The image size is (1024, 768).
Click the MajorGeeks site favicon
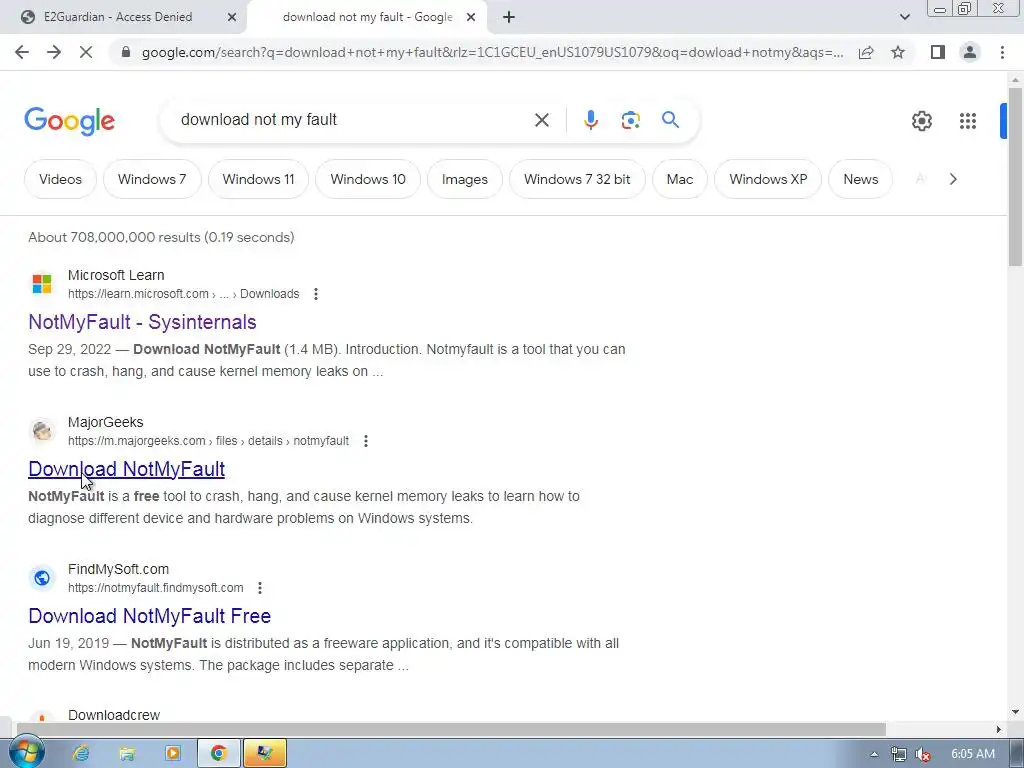coord(42,431)
